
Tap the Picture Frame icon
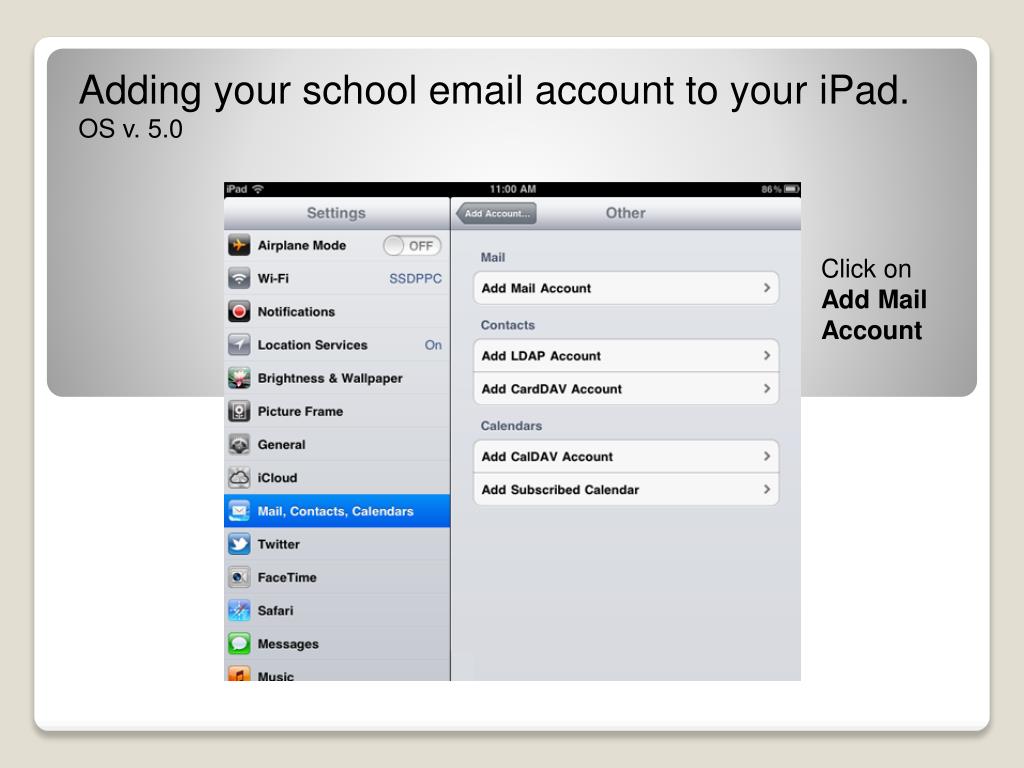tap(239, 411)
